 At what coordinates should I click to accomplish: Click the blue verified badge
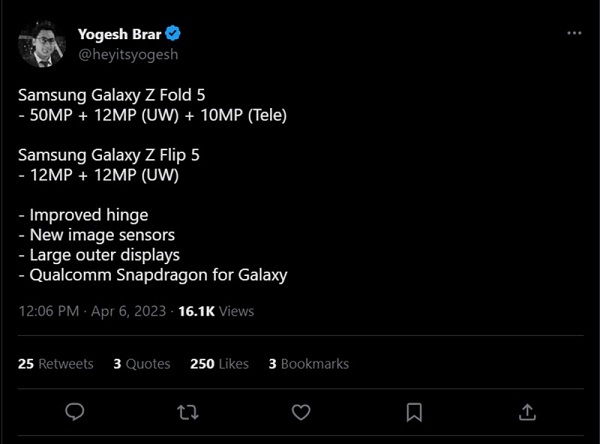pyautogui.click(x=174, y=34)
